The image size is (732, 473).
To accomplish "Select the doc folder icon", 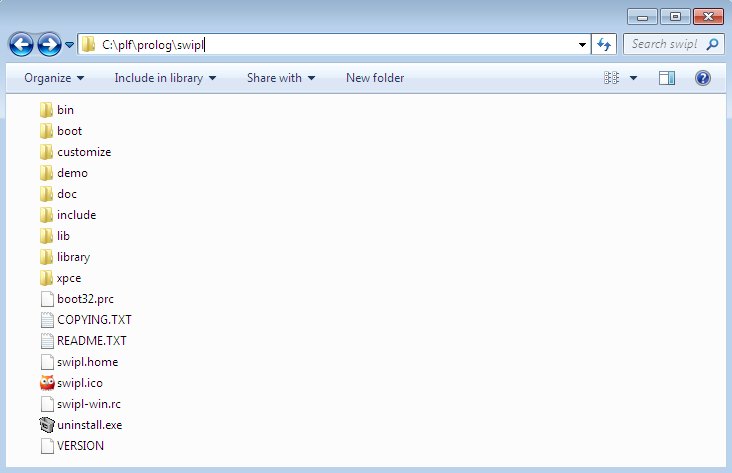I will click(x=46, y=194).
